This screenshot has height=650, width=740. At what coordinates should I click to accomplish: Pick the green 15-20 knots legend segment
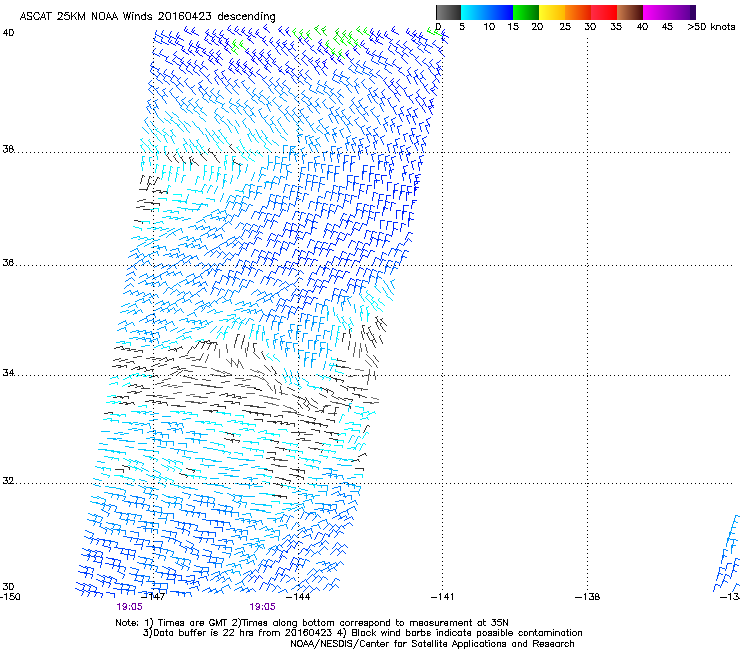click(x=526, y=12)
